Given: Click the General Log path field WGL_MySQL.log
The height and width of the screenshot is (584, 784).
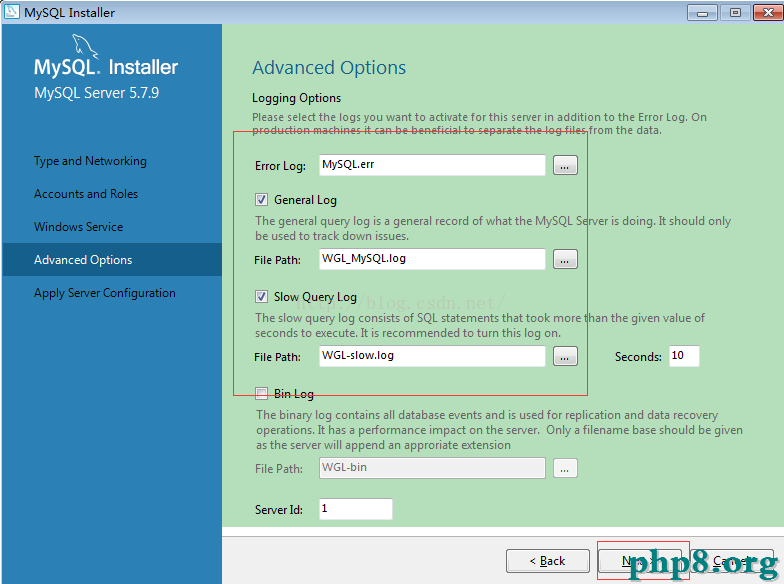Looking at the screenshot, I should coord(432,259).
